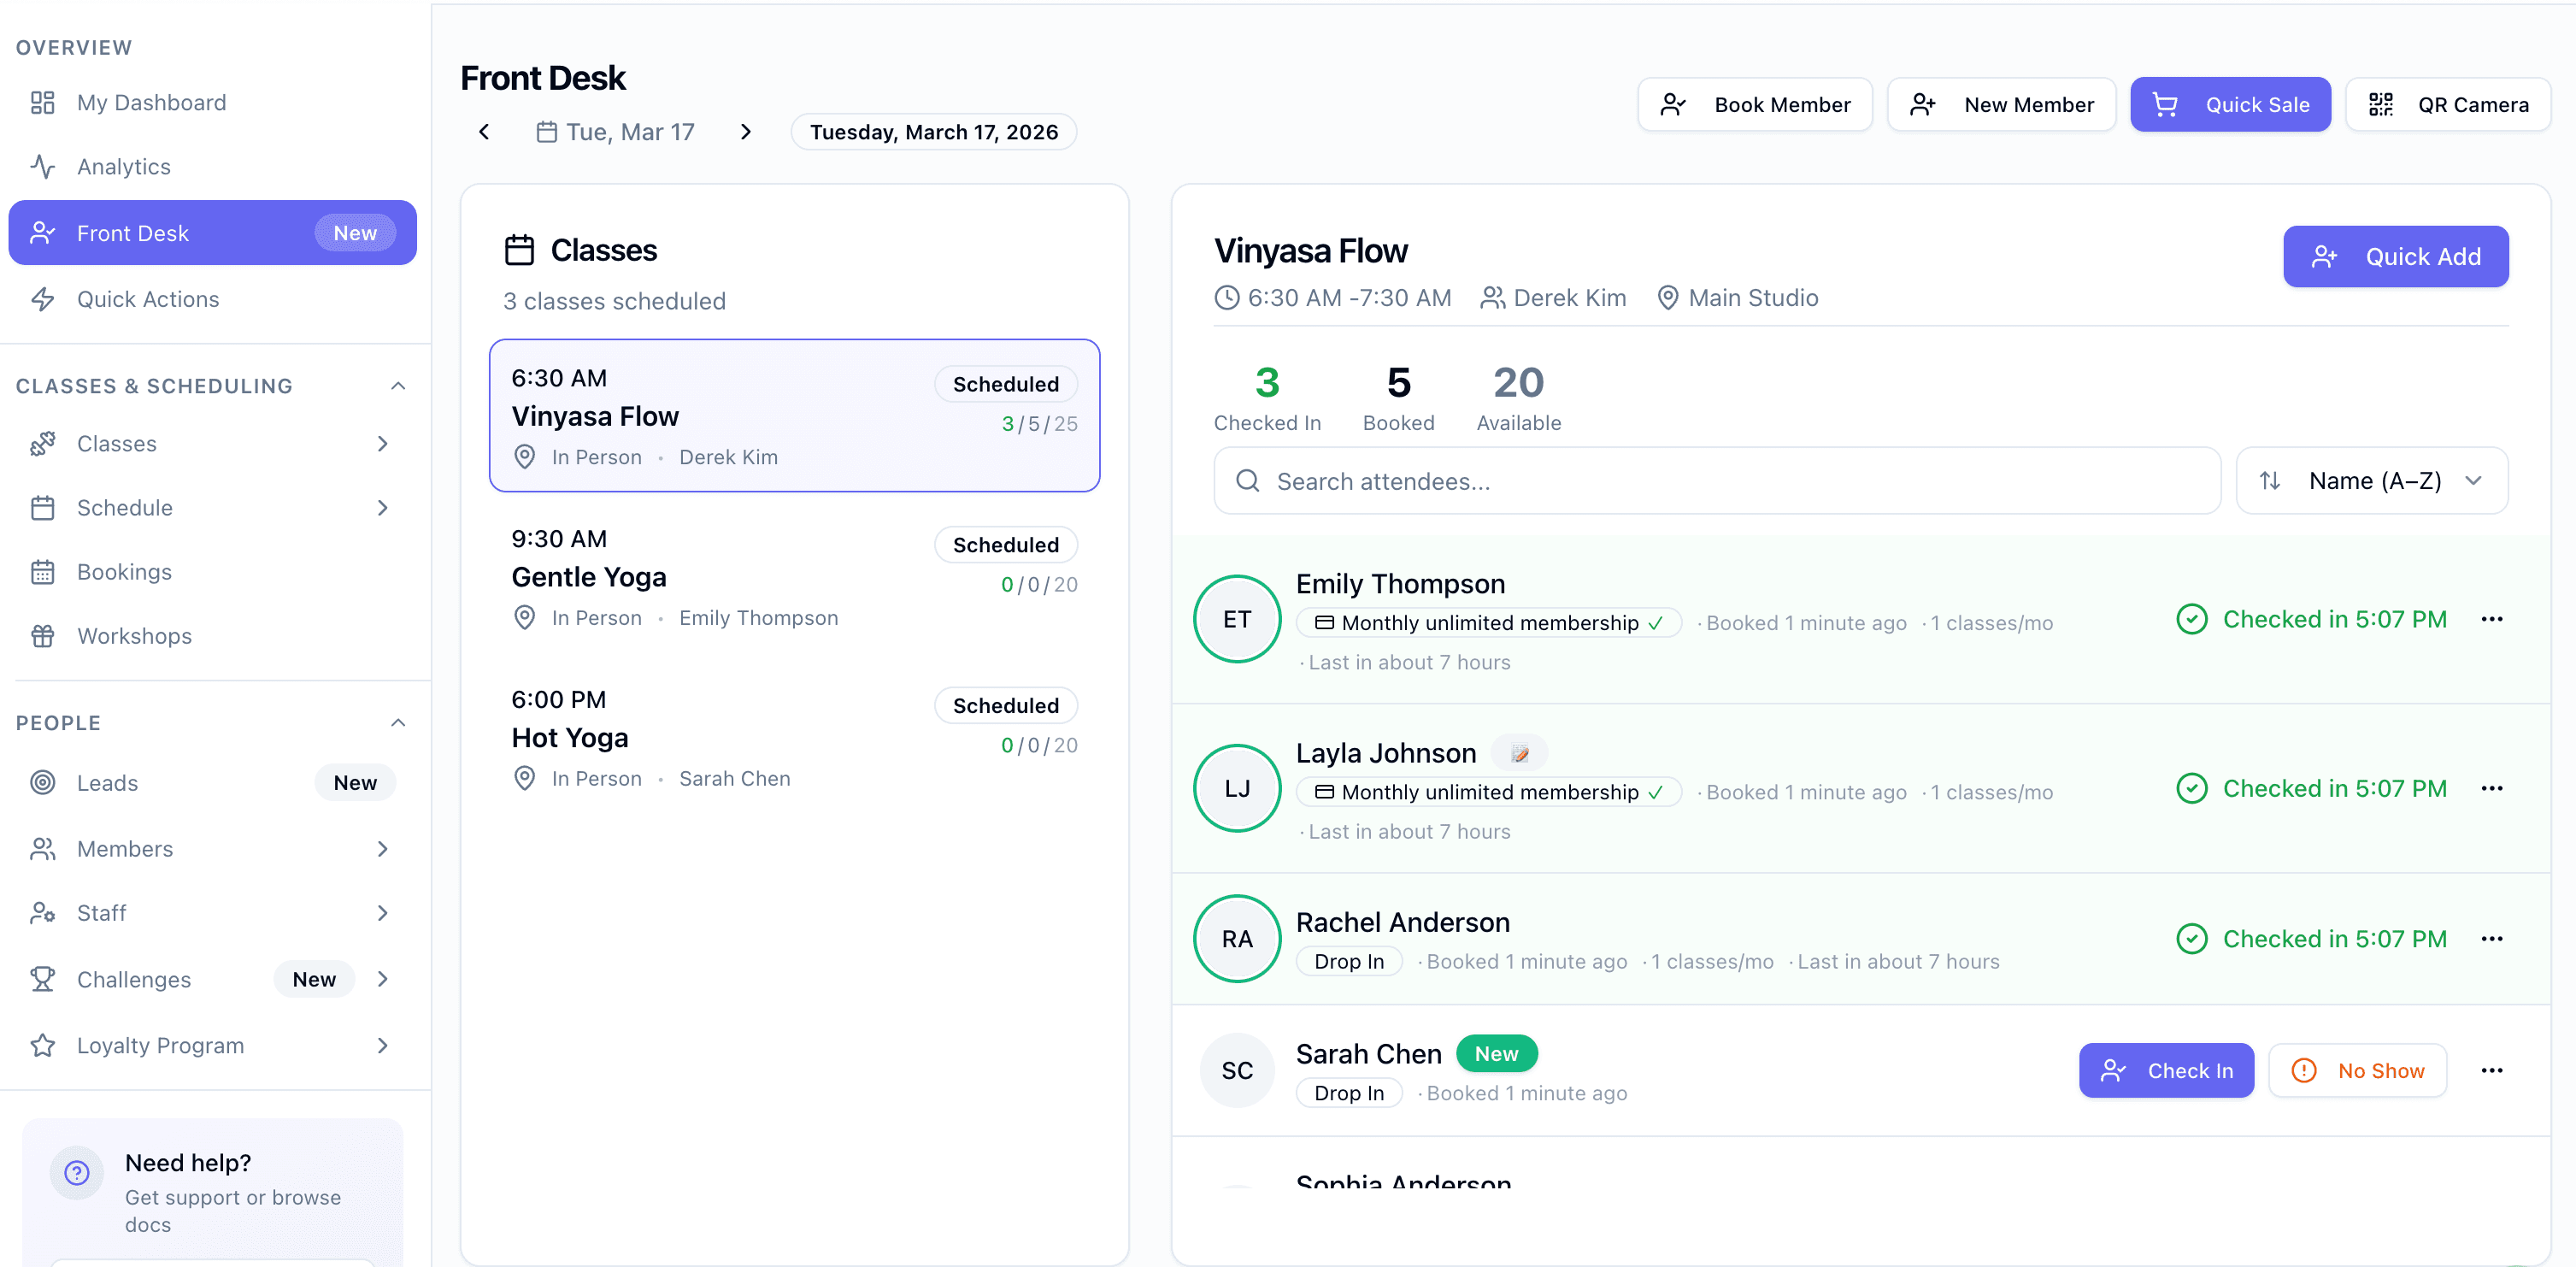Click the Staff person-gear icon
Image resolution: width=2576 pixels, height=1267 pixels.
tap(42, 913)
